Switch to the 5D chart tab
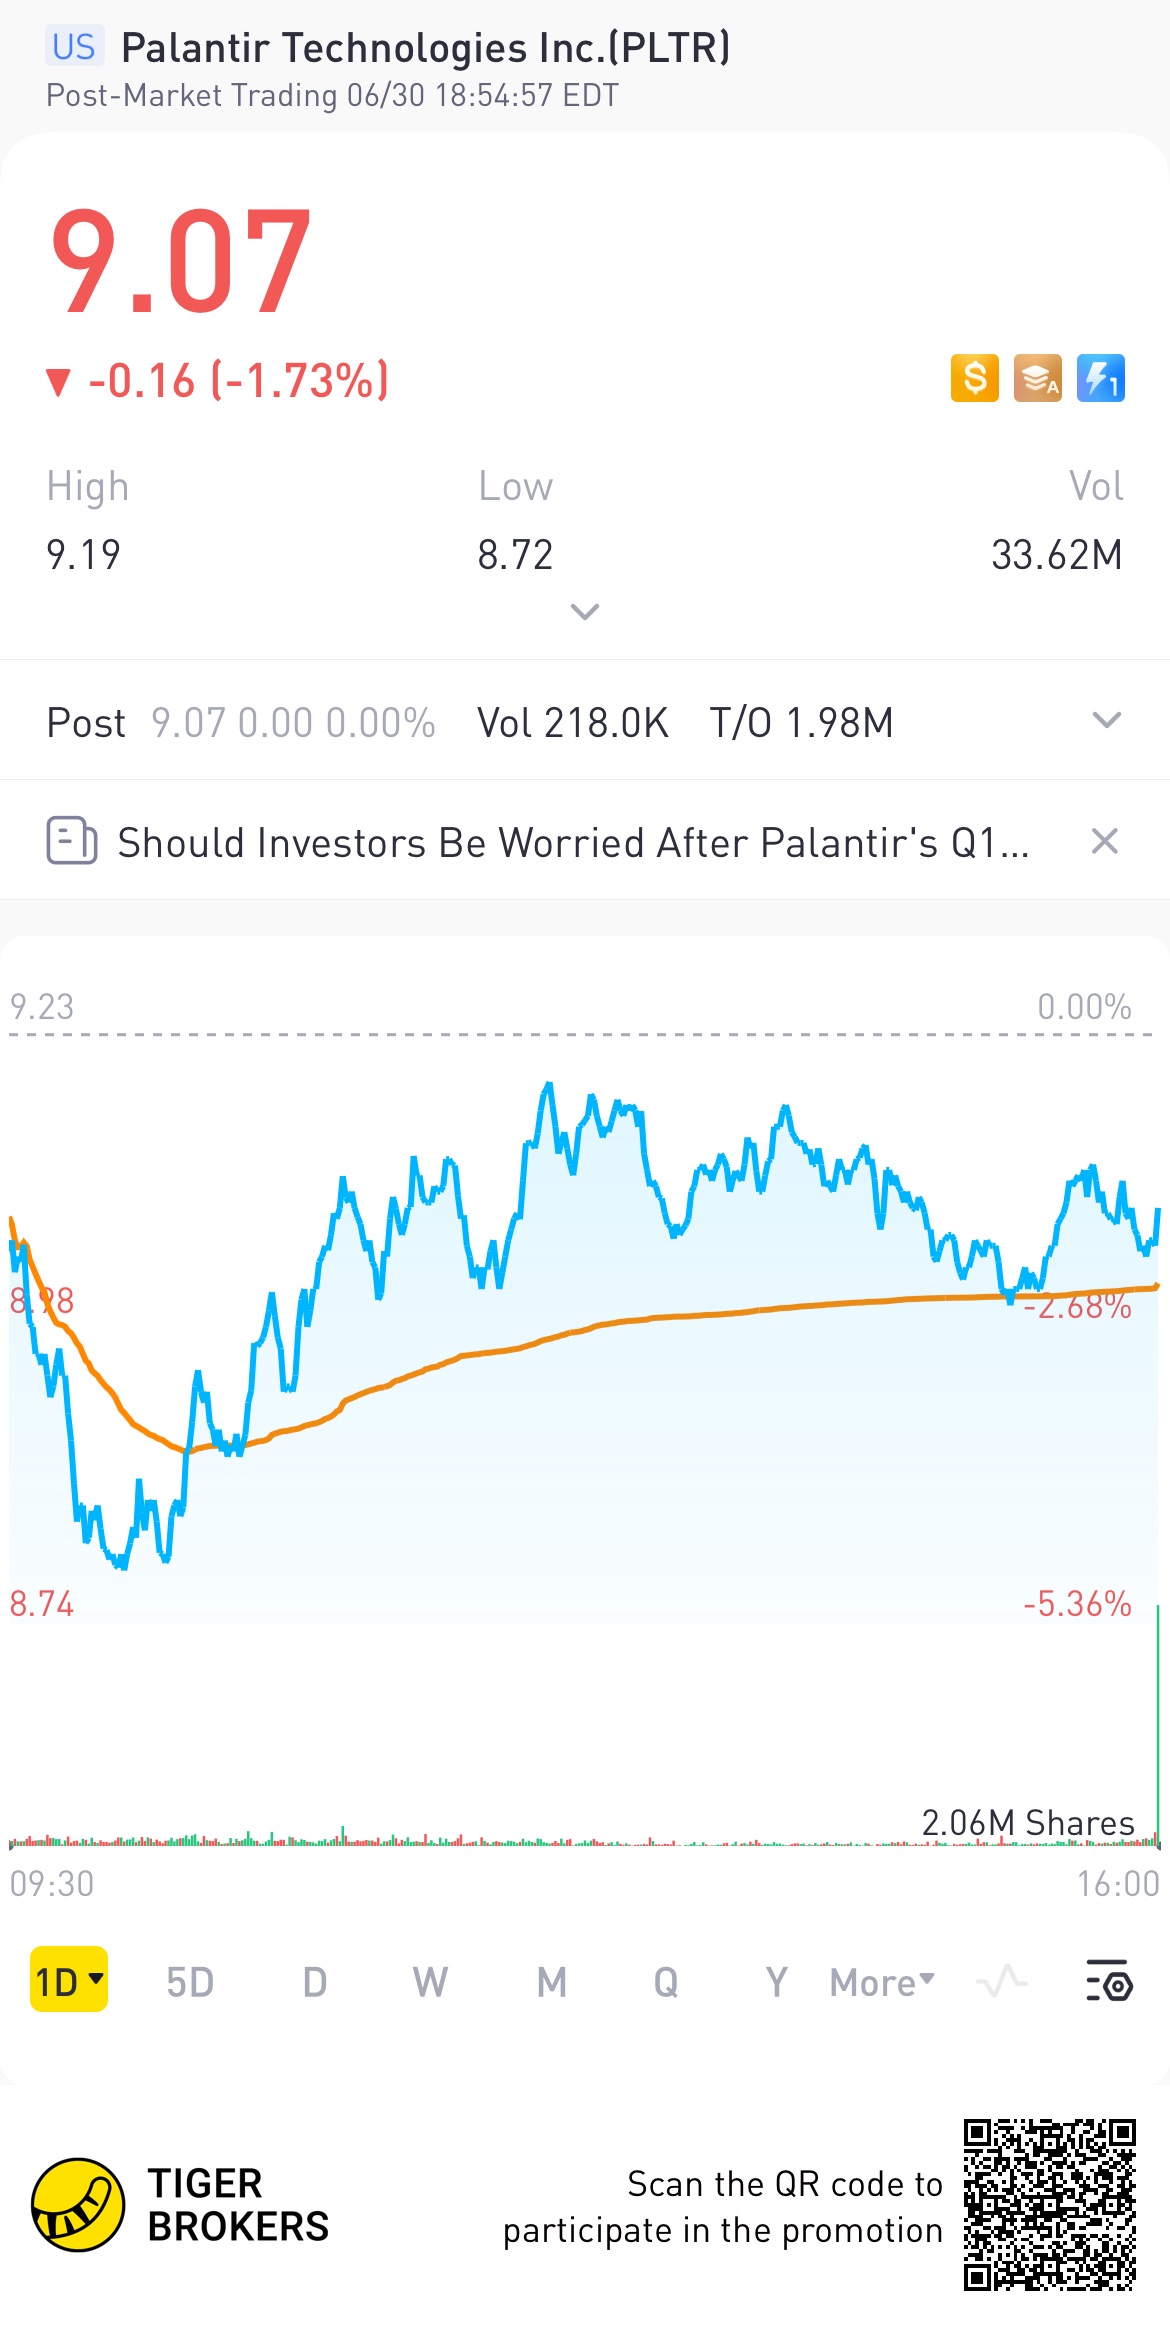 (190, 1981)
